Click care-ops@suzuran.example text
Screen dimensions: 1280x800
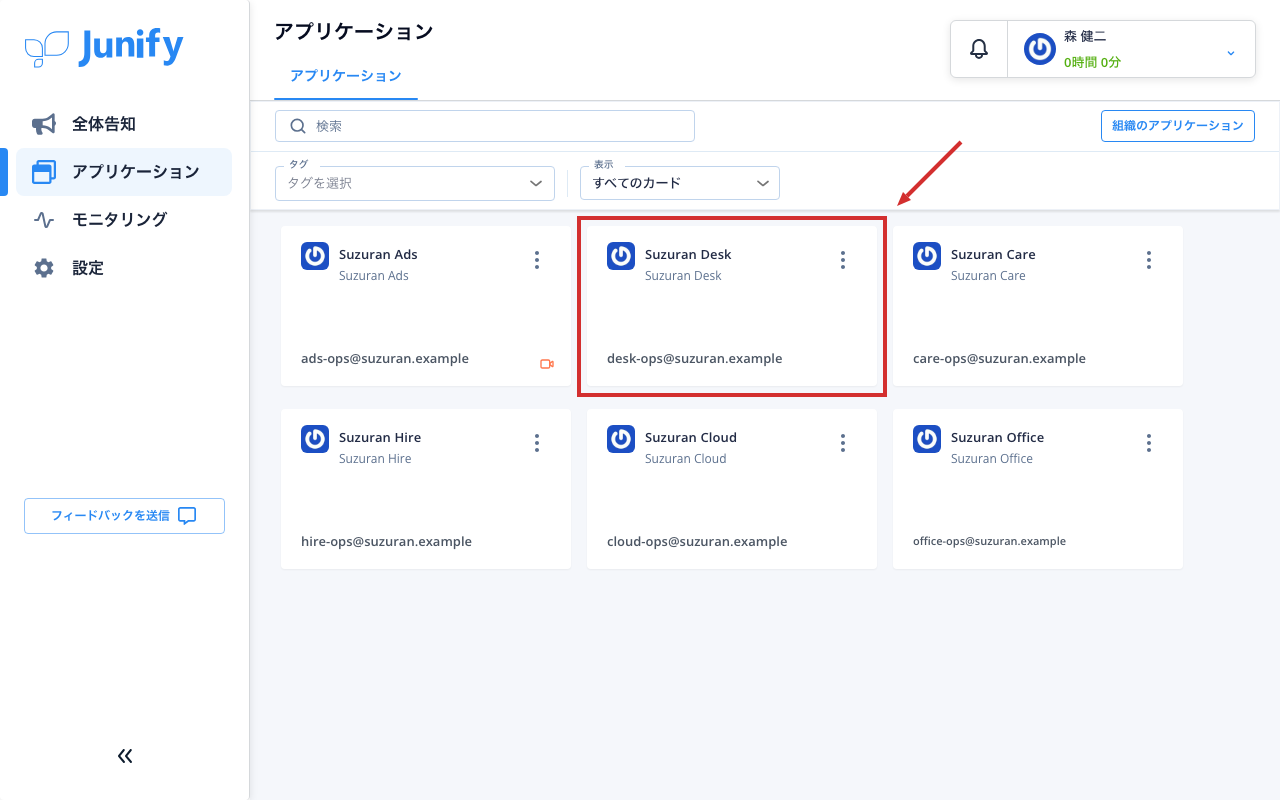pos(999,359)
